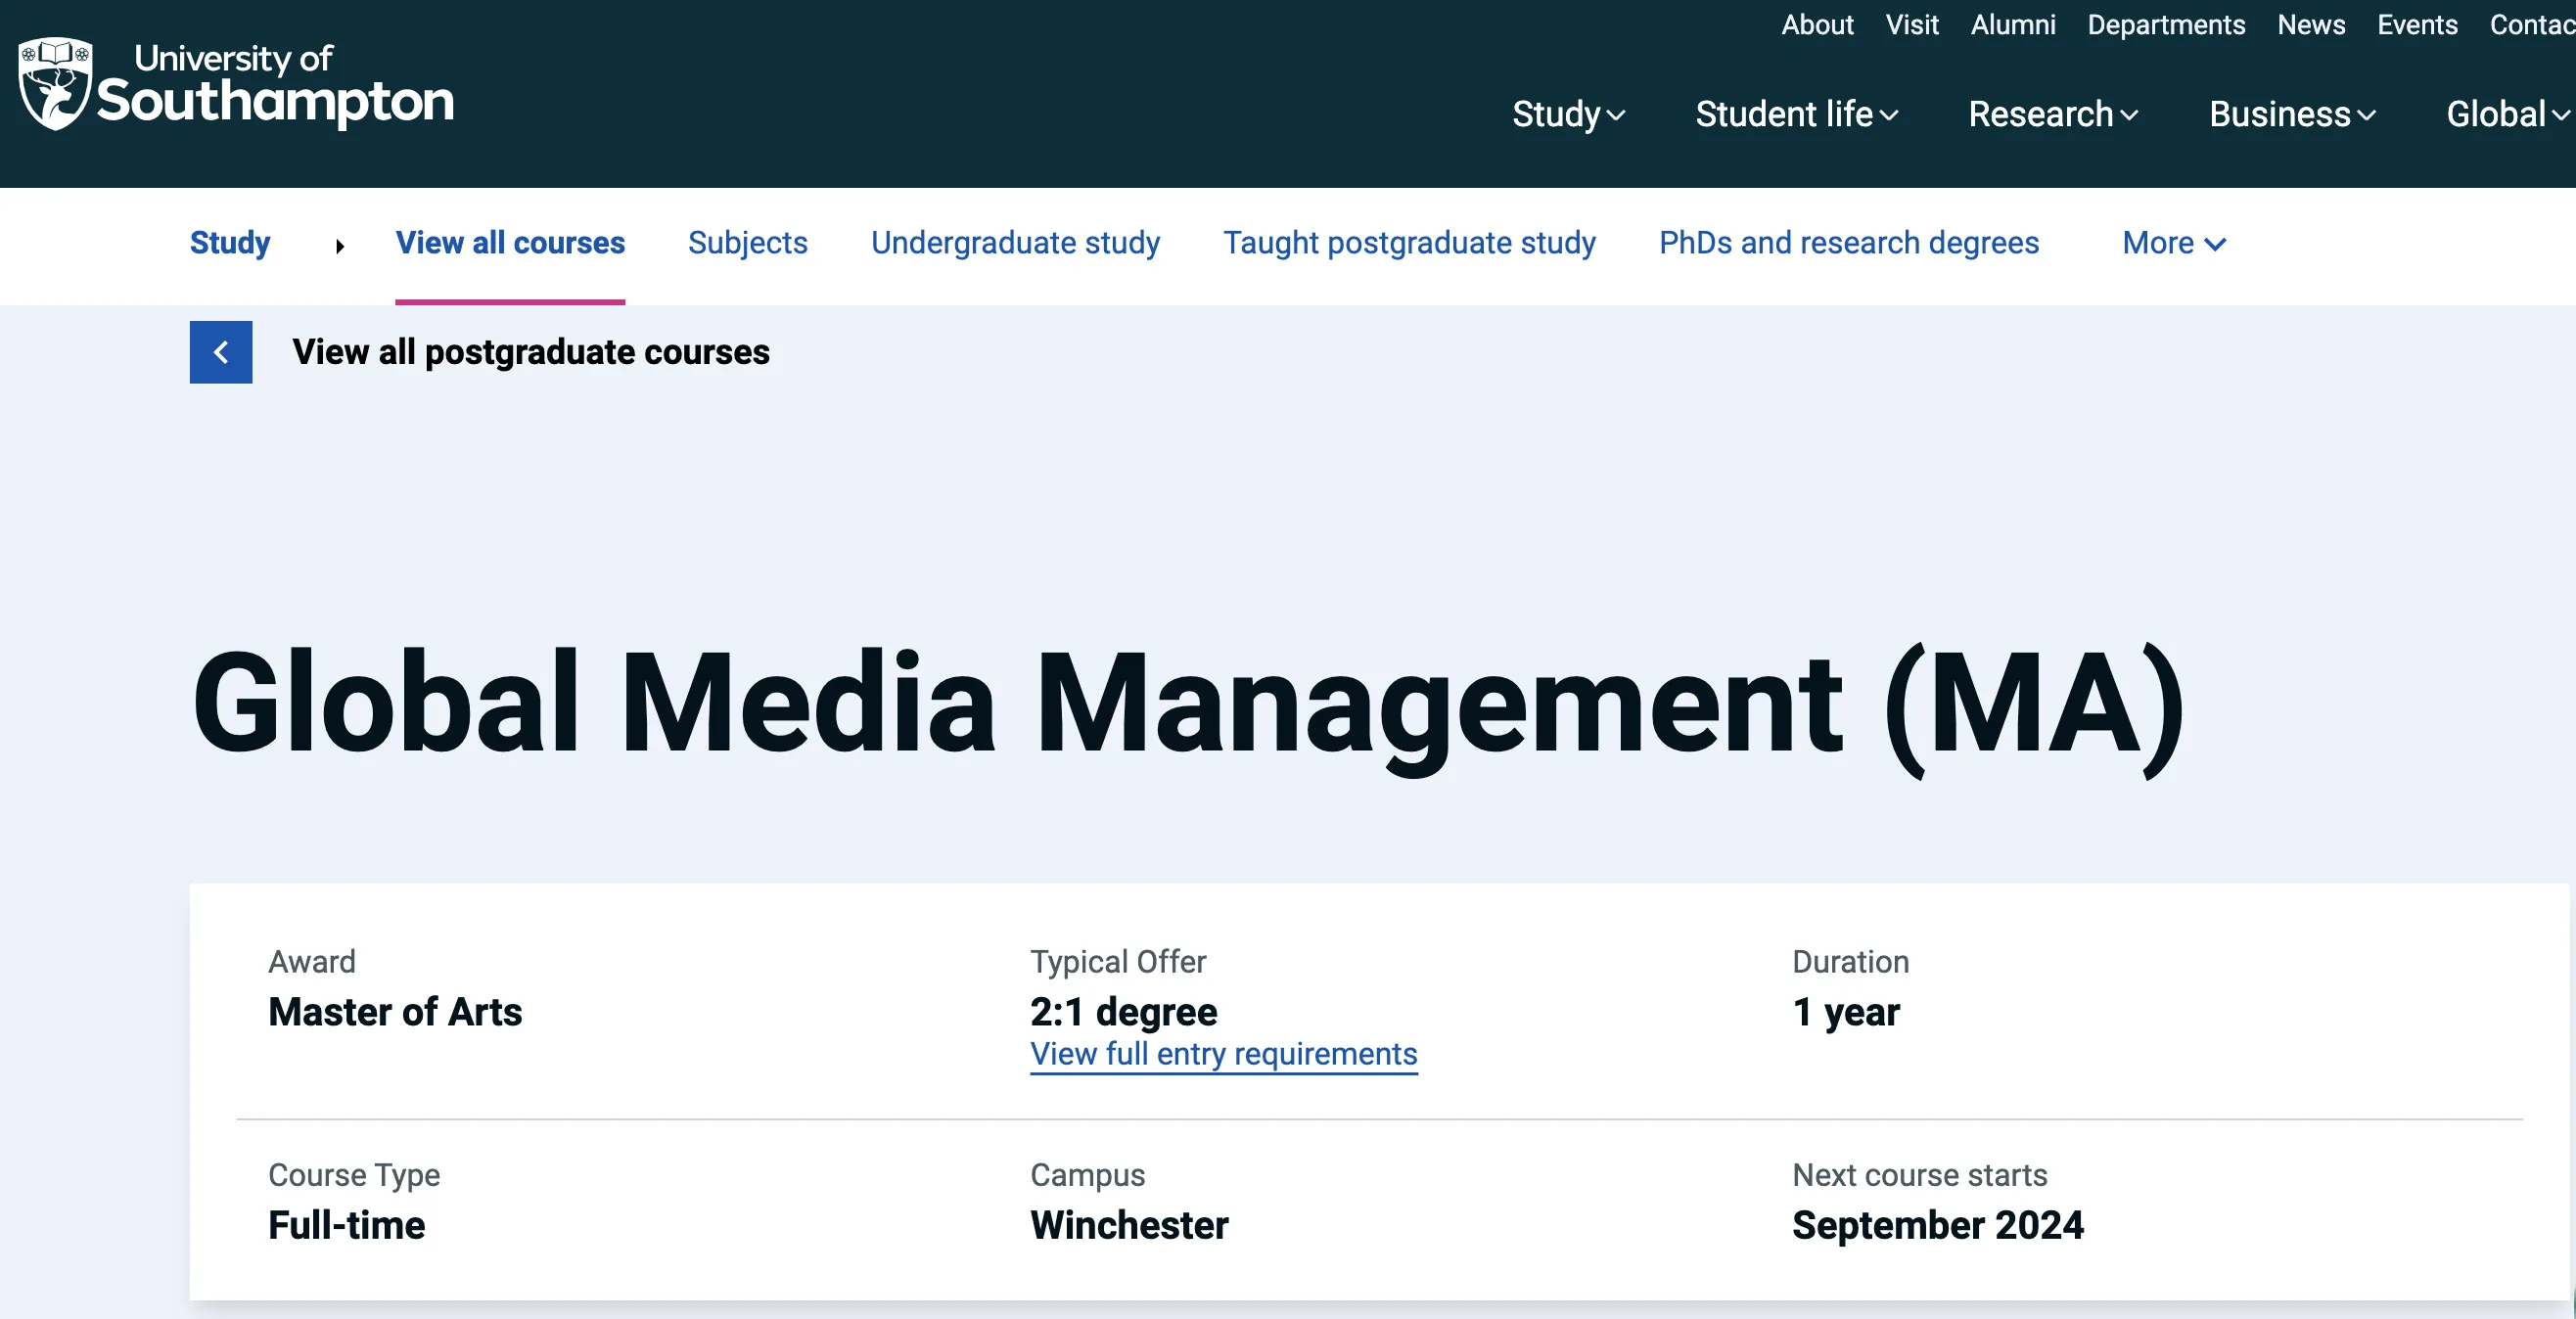Click the University of Southampton logo
Image resolution: width=2576 pixels, height=1319 pixels.
[x=236, y=85]
